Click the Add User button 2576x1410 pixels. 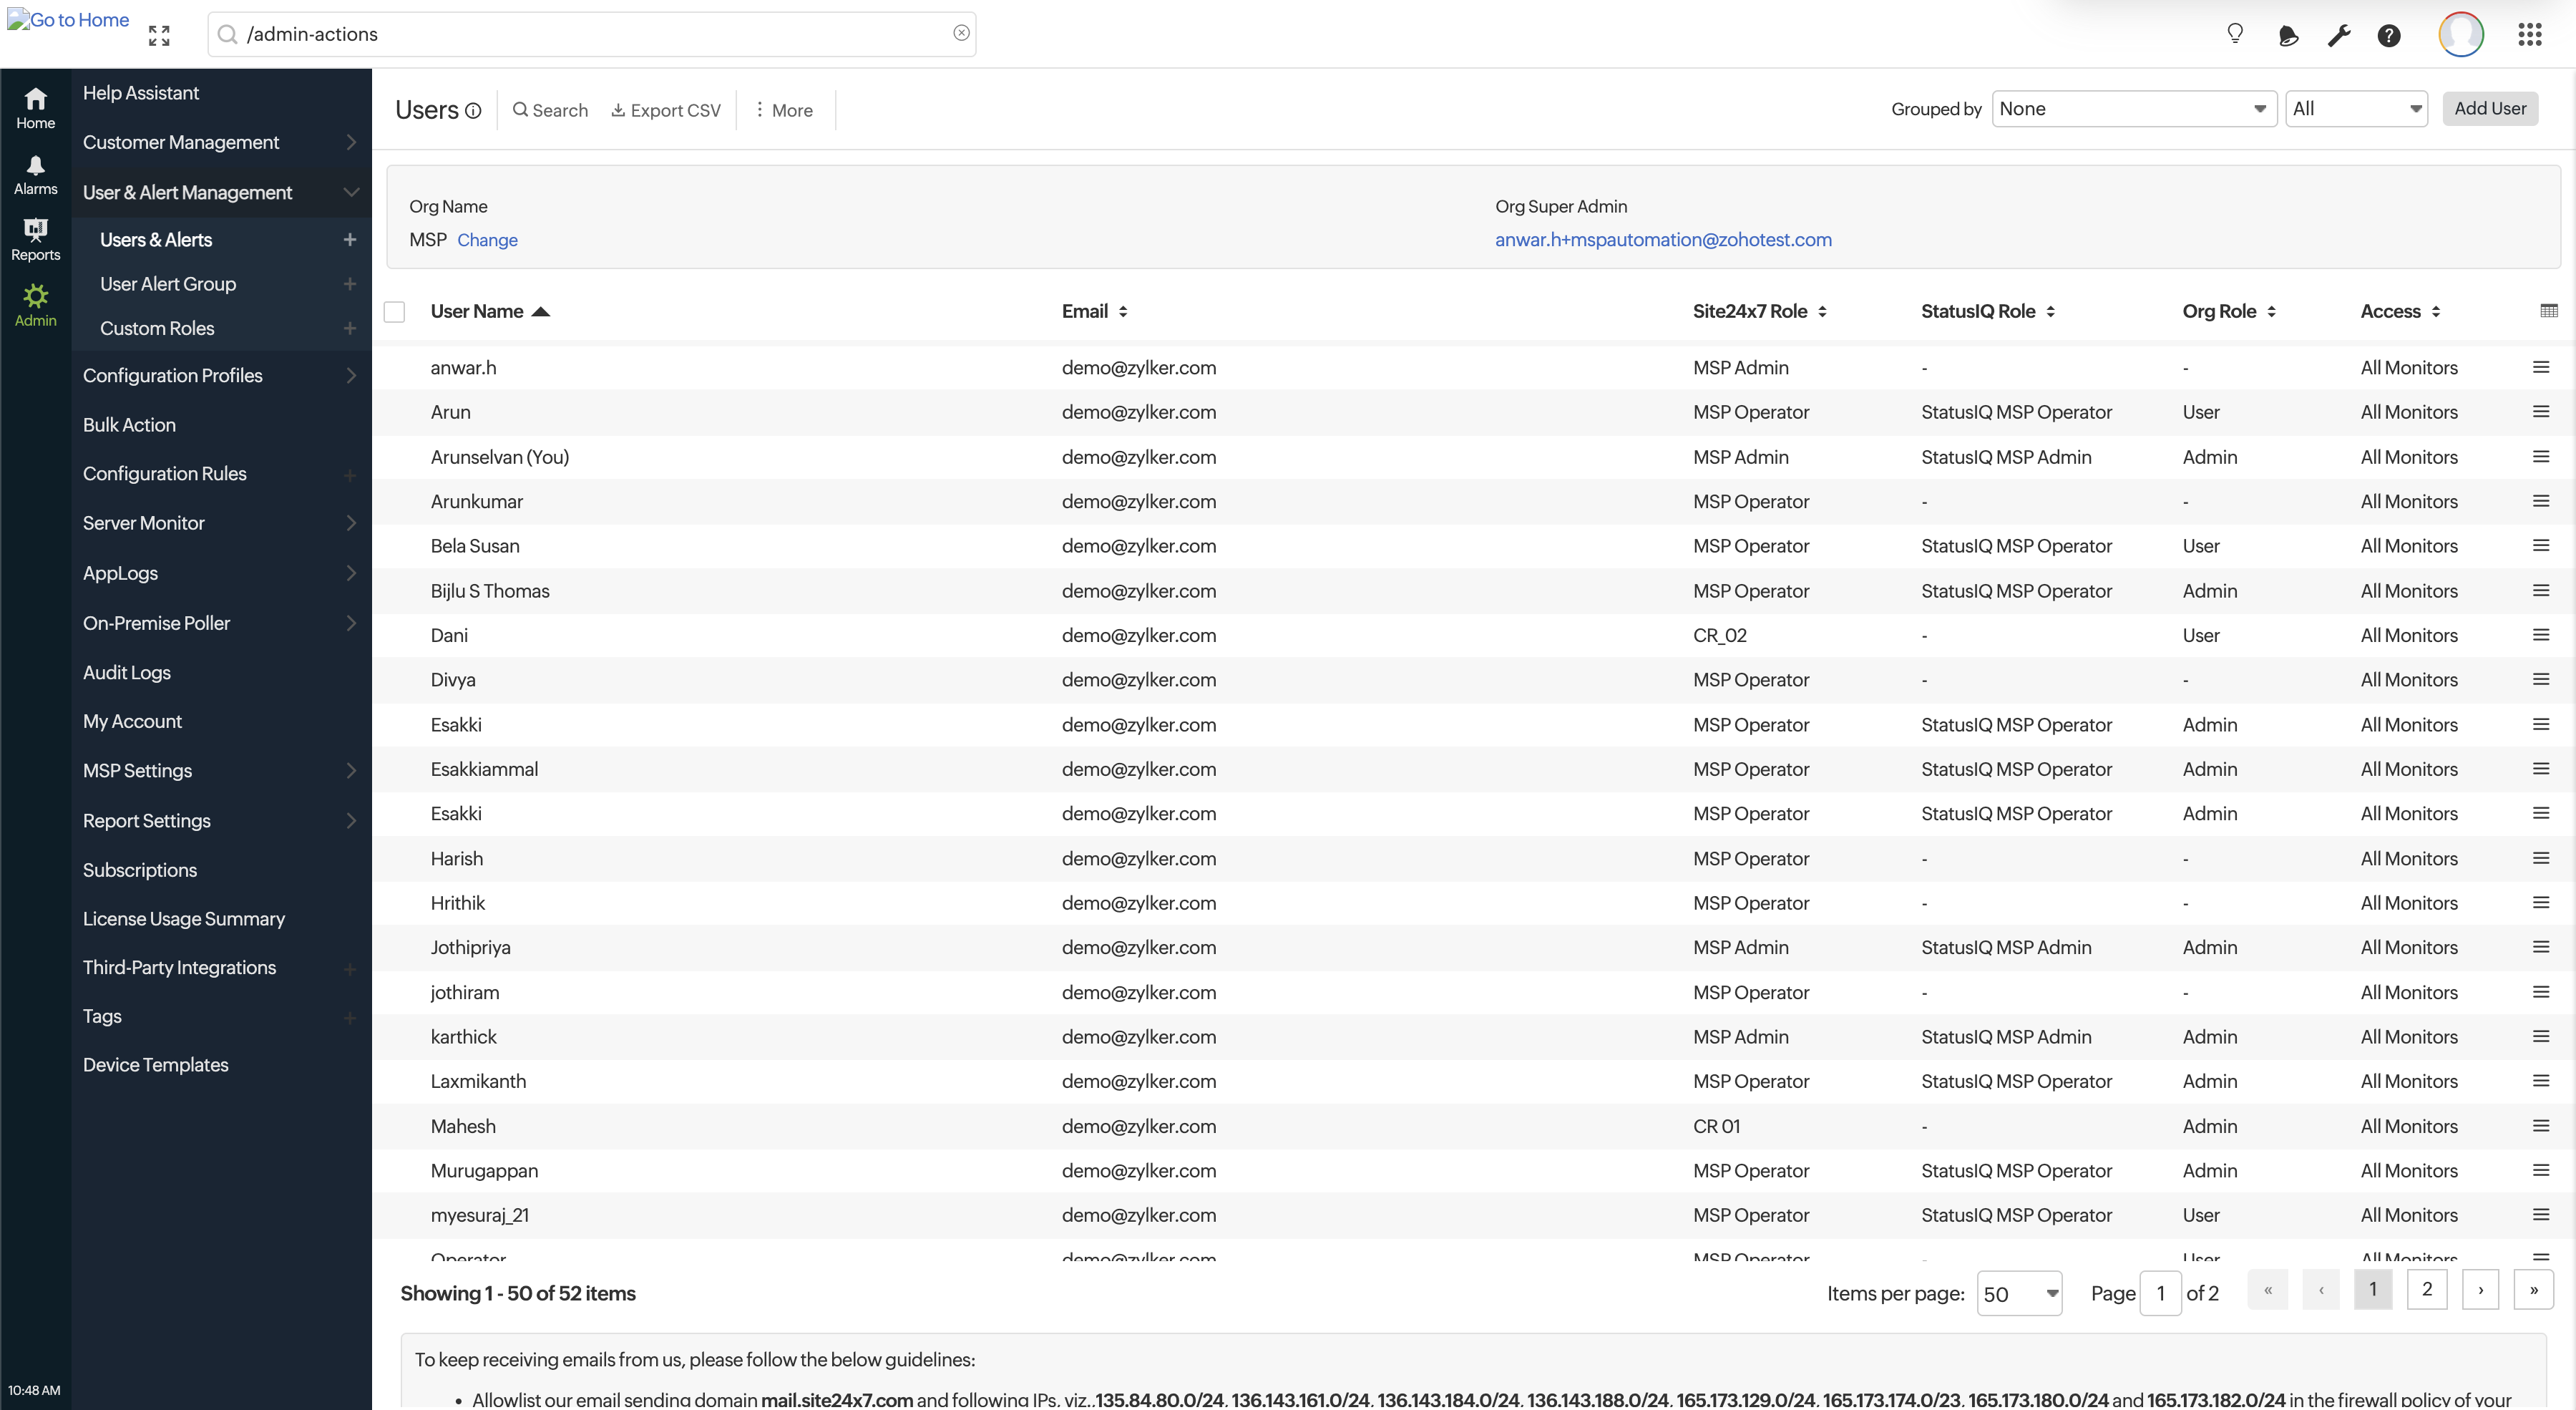(2490, 108)
